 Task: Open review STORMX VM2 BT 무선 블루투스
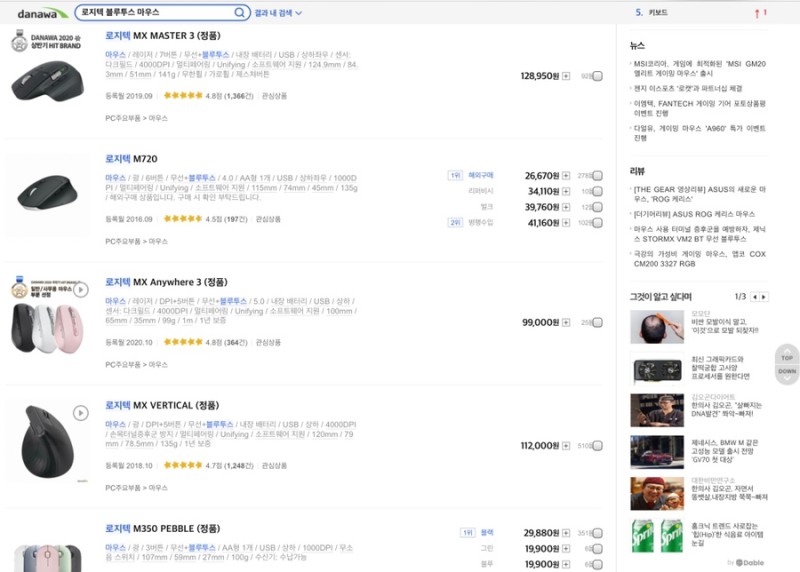coord(699,234)
